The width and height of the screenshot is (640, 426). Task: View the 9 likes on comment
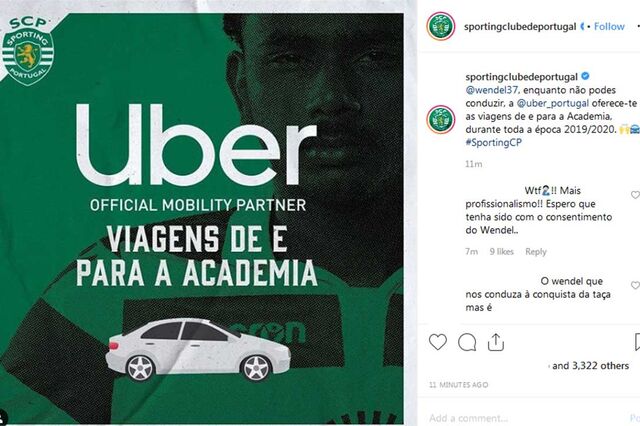pyautogui.click(x=502, y=252)
